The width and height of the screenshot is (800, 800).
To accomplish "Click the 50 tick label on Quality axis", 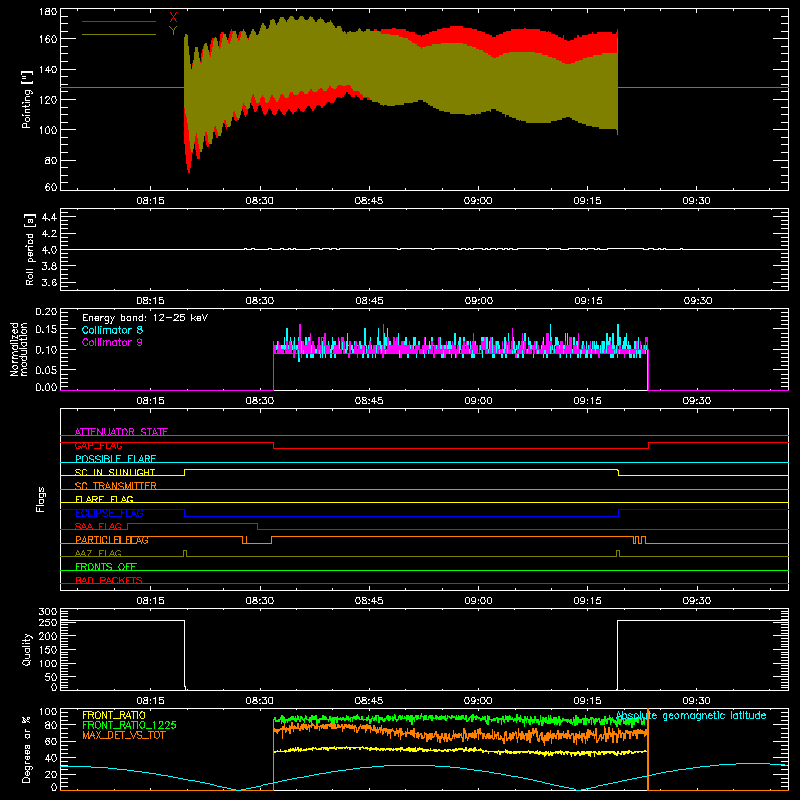I will (x=52, y=677).
